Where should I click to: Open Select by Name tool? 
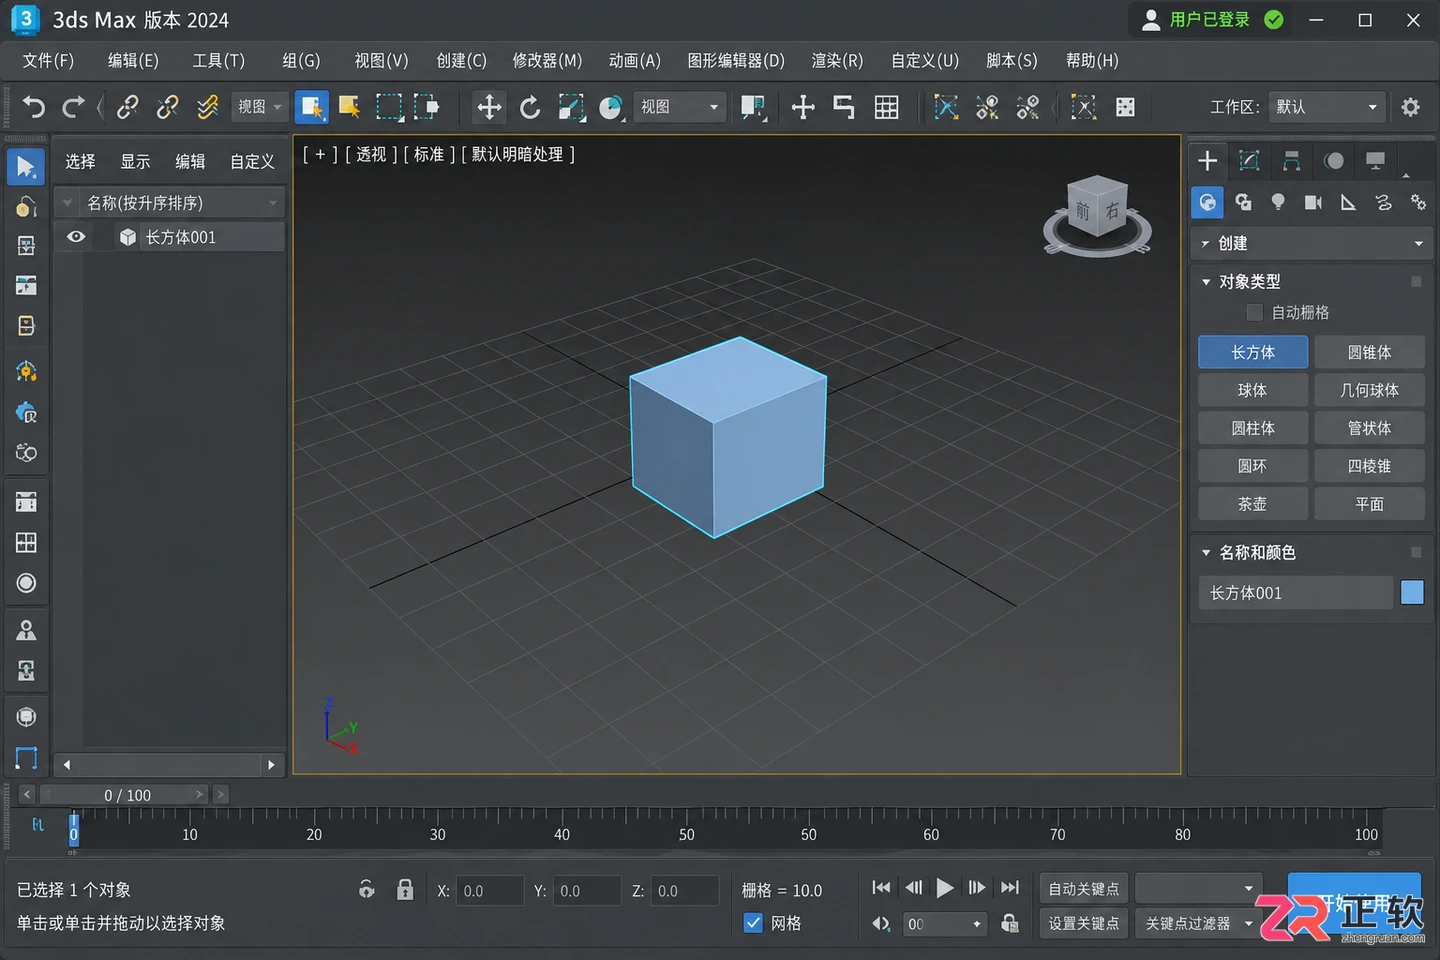349,107
